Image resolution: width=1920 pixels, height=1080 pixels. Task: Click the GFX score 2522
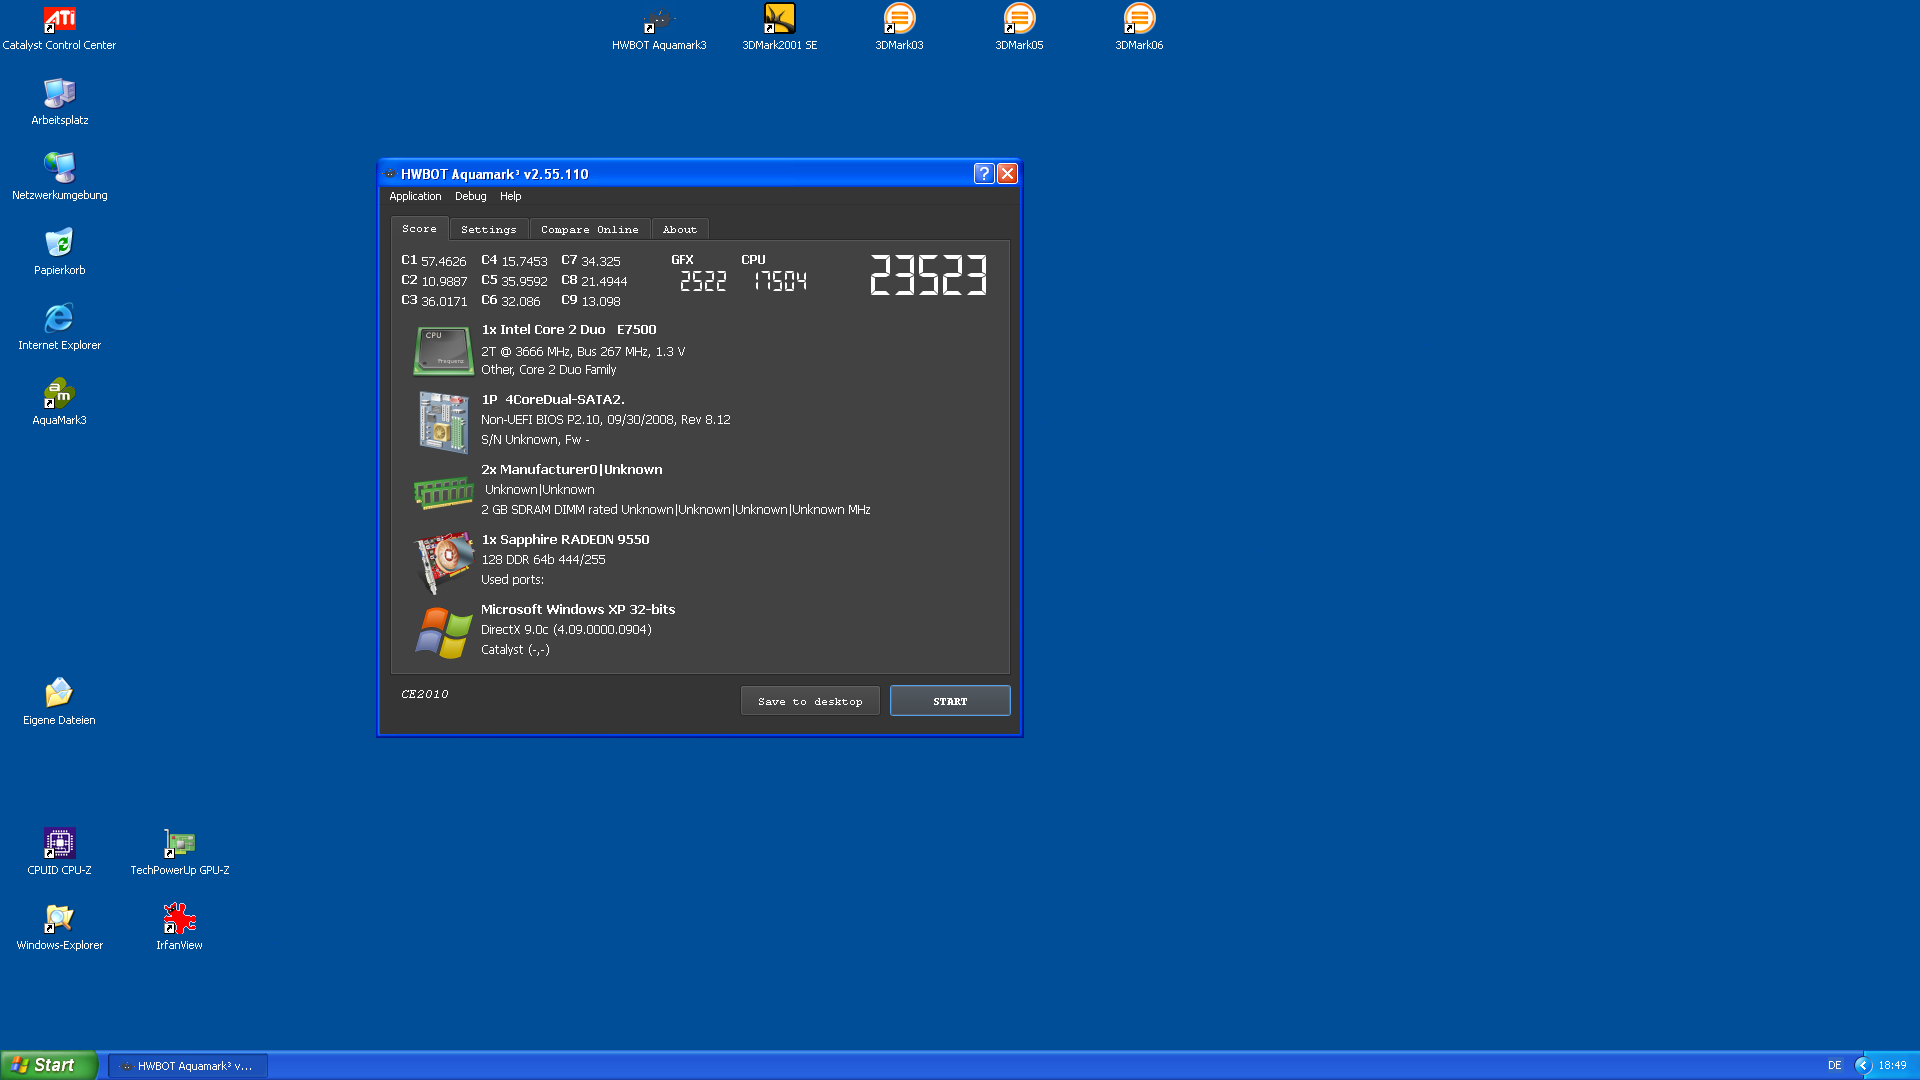(703, 281)
